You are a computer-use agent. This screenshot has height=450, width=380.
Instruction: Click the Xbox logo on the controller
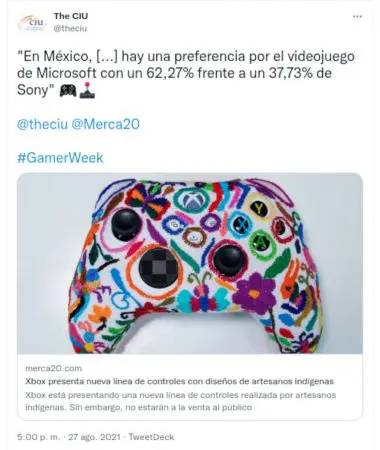pyautogui.click(x=191, y=200)
